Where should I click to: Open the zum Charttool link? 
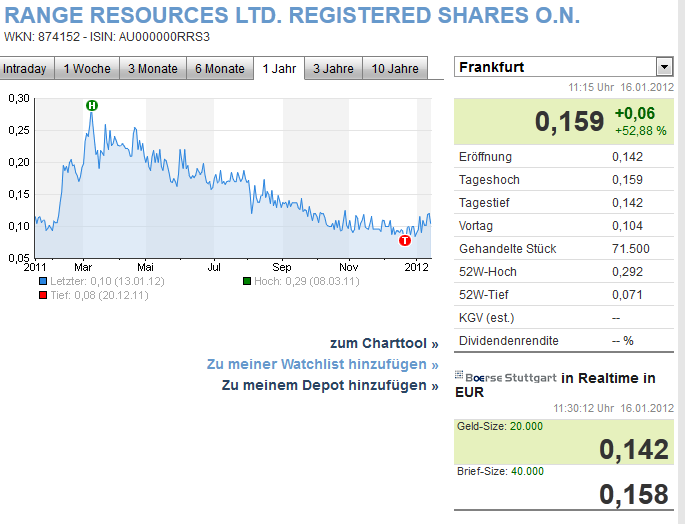coord(384,344)
